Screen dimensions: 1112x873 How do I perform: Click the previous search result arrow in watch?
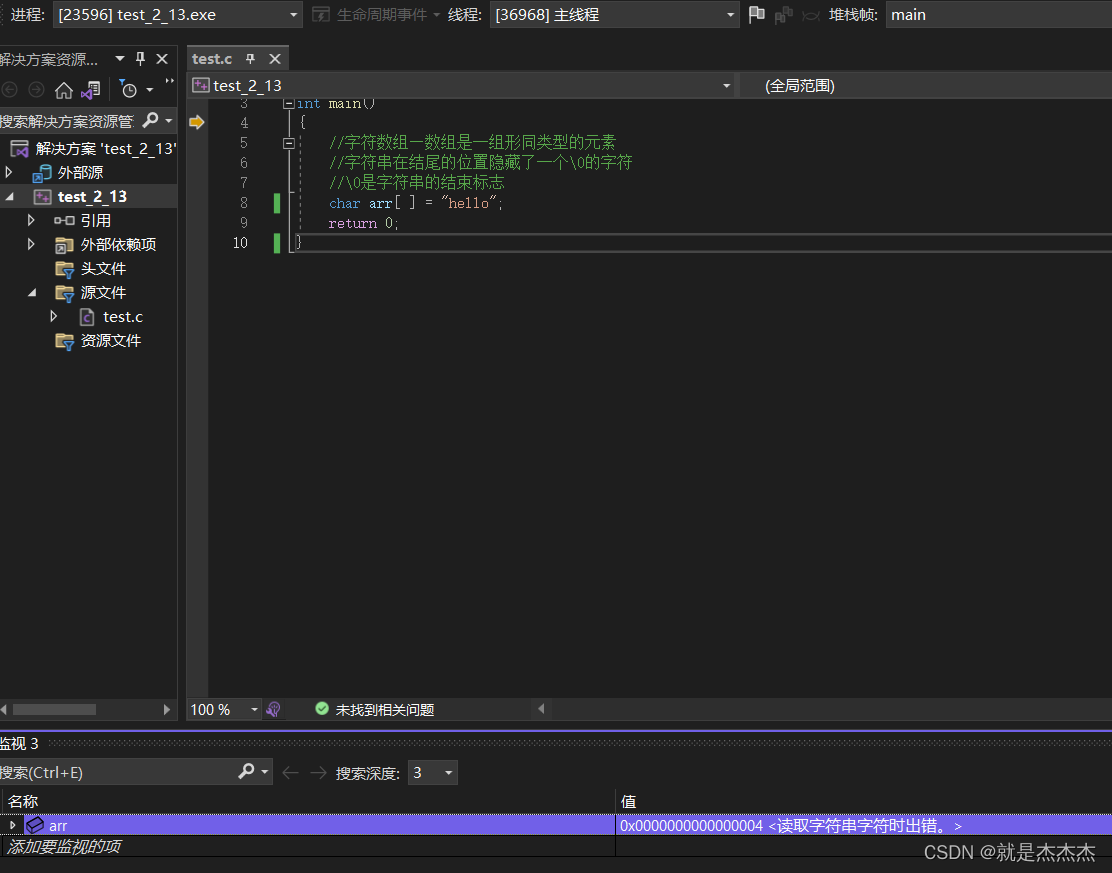[290, 773]
